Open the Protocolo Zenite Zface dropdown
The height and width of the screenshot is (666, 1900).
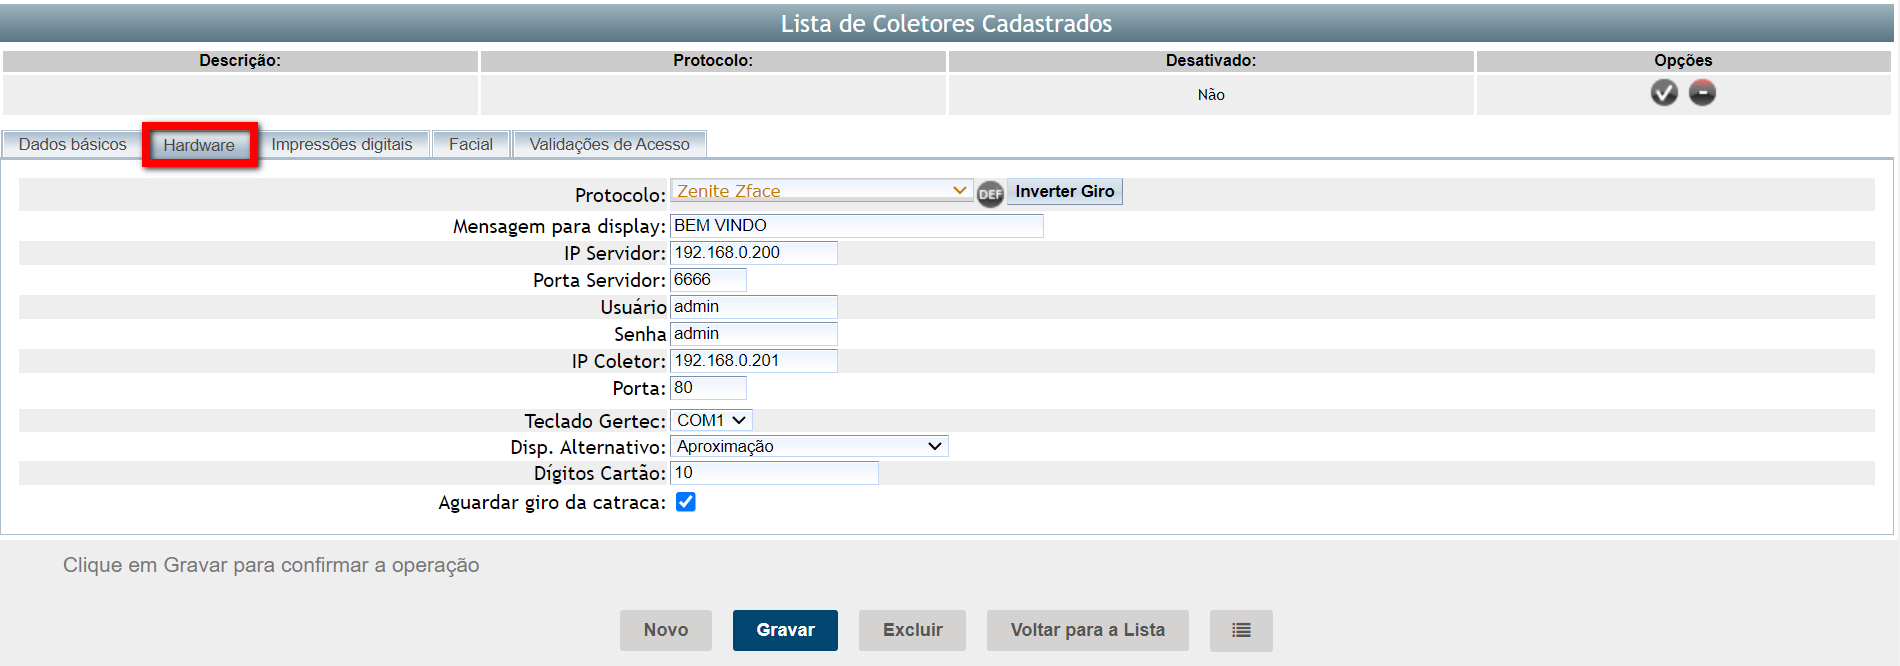(x=821, y=191)
